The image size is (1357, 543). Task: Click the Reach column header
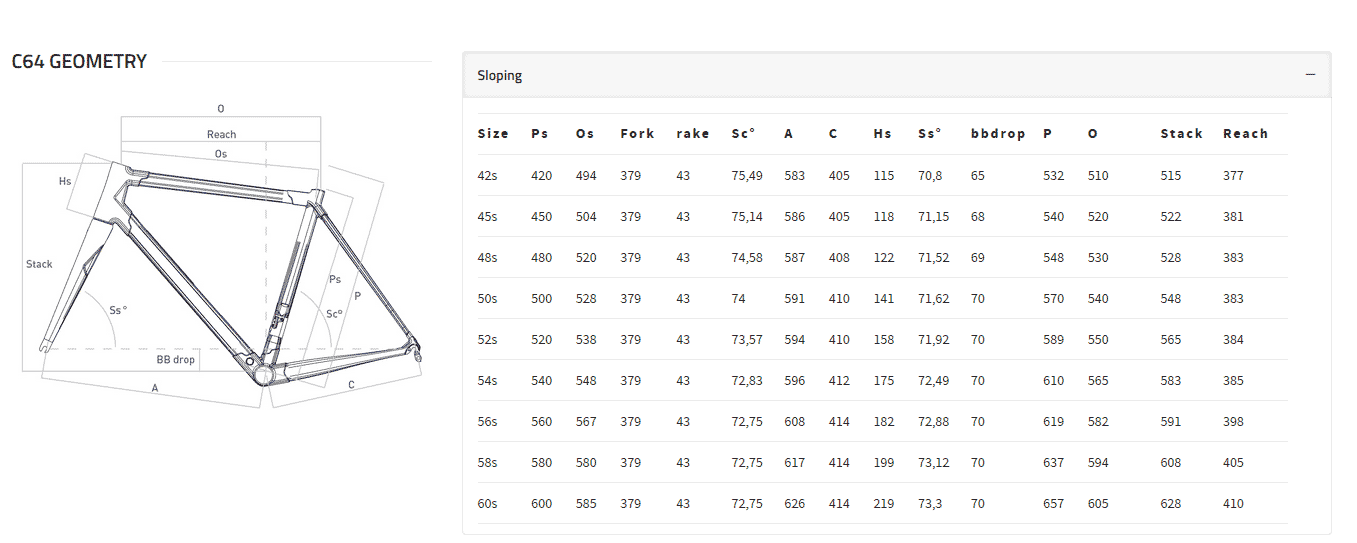point(1245,134)
